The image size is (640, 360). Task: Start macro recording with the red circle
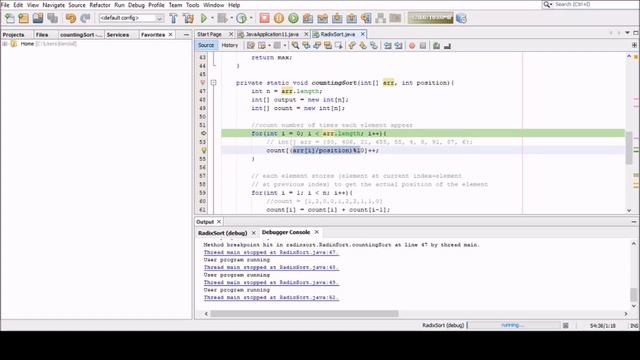pyautogui.click(x=412, y=46)
